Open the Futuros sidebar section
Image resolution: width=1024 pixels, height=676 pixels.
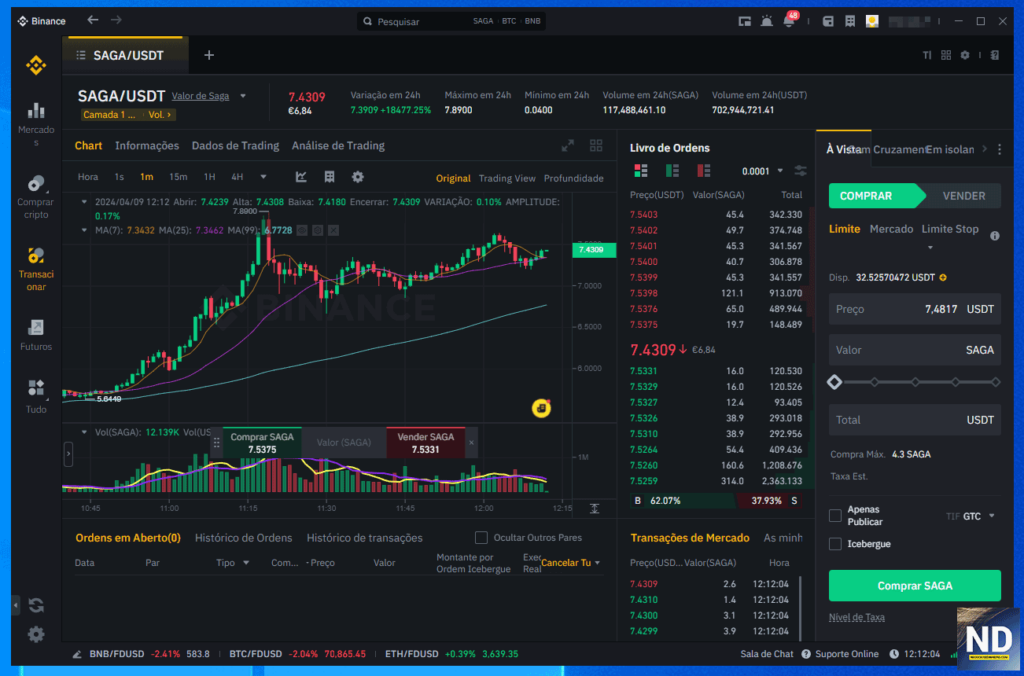[x=36, y=335]
